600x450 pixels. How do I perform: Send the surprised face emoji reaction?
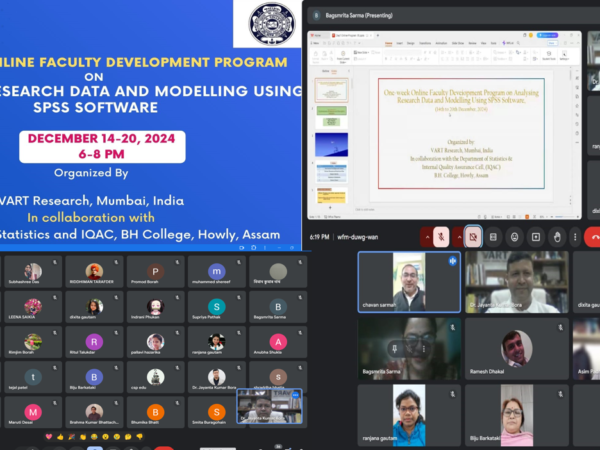(106, 436)
